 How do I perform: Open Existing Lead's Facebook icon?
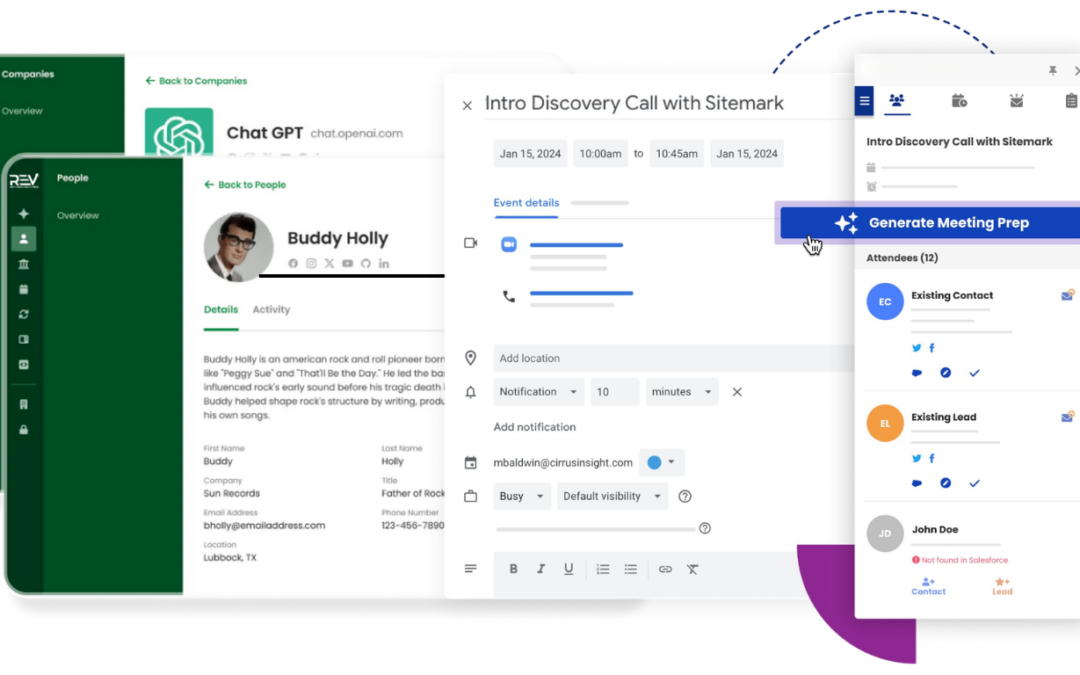[932, 458]
